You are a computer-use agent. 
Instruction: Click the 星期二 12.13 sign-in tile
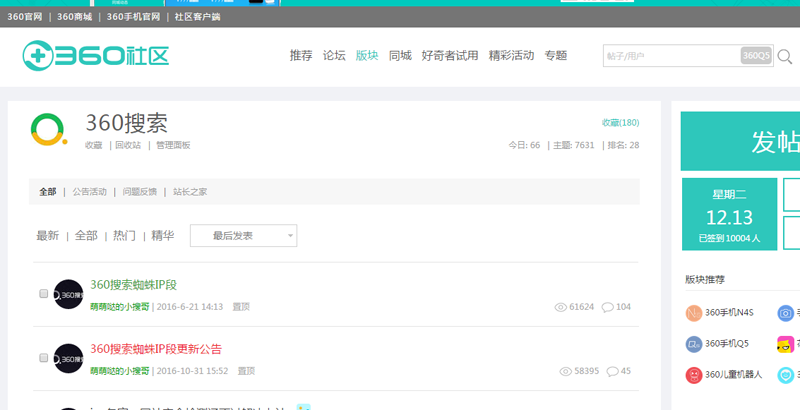[730, 214]
